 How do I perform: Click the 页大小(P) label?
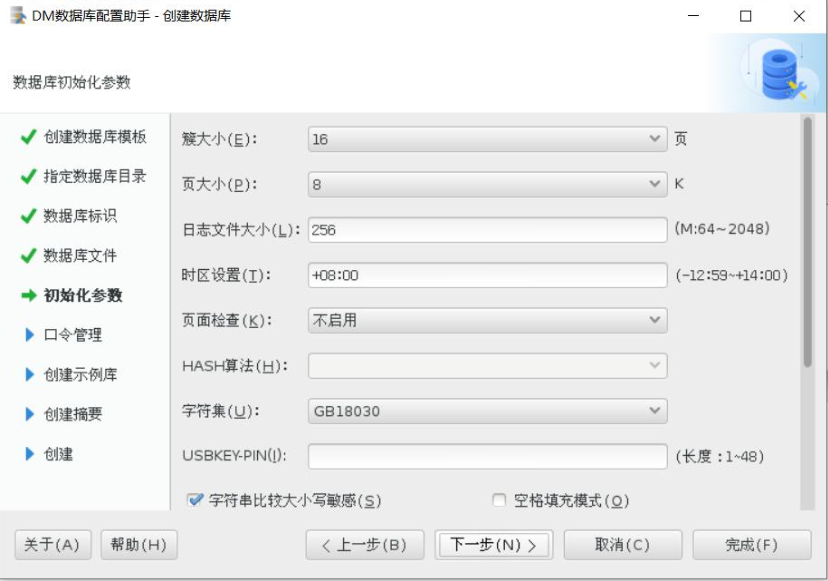[x=219, y=184]
